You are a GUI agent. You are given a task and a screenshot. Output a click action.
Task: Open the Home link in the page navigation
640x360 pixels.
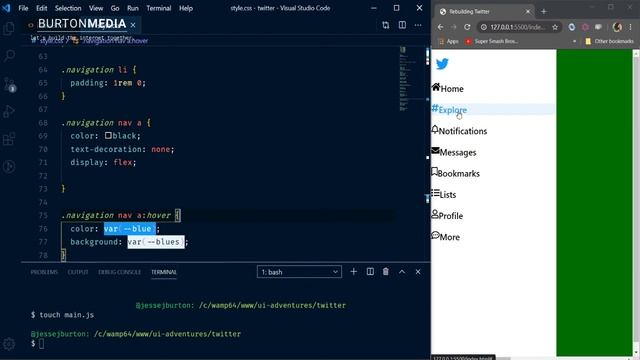[448, 88]
